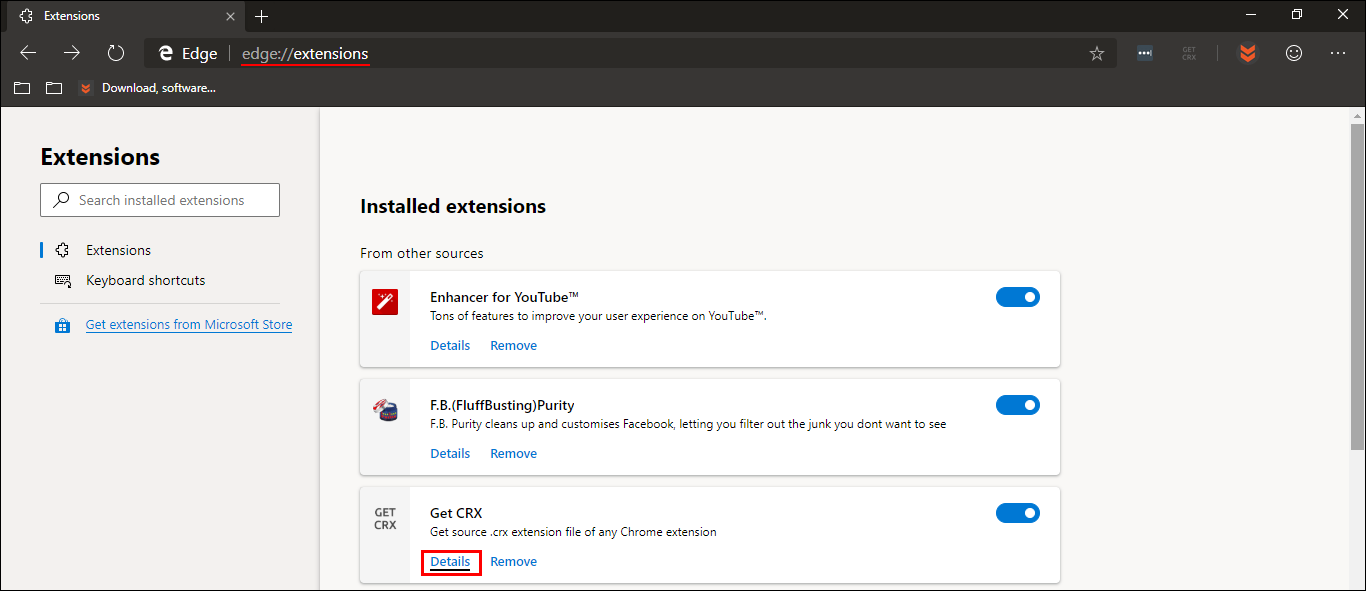Open Details for Enhancer for YouTube

point(450,345)
